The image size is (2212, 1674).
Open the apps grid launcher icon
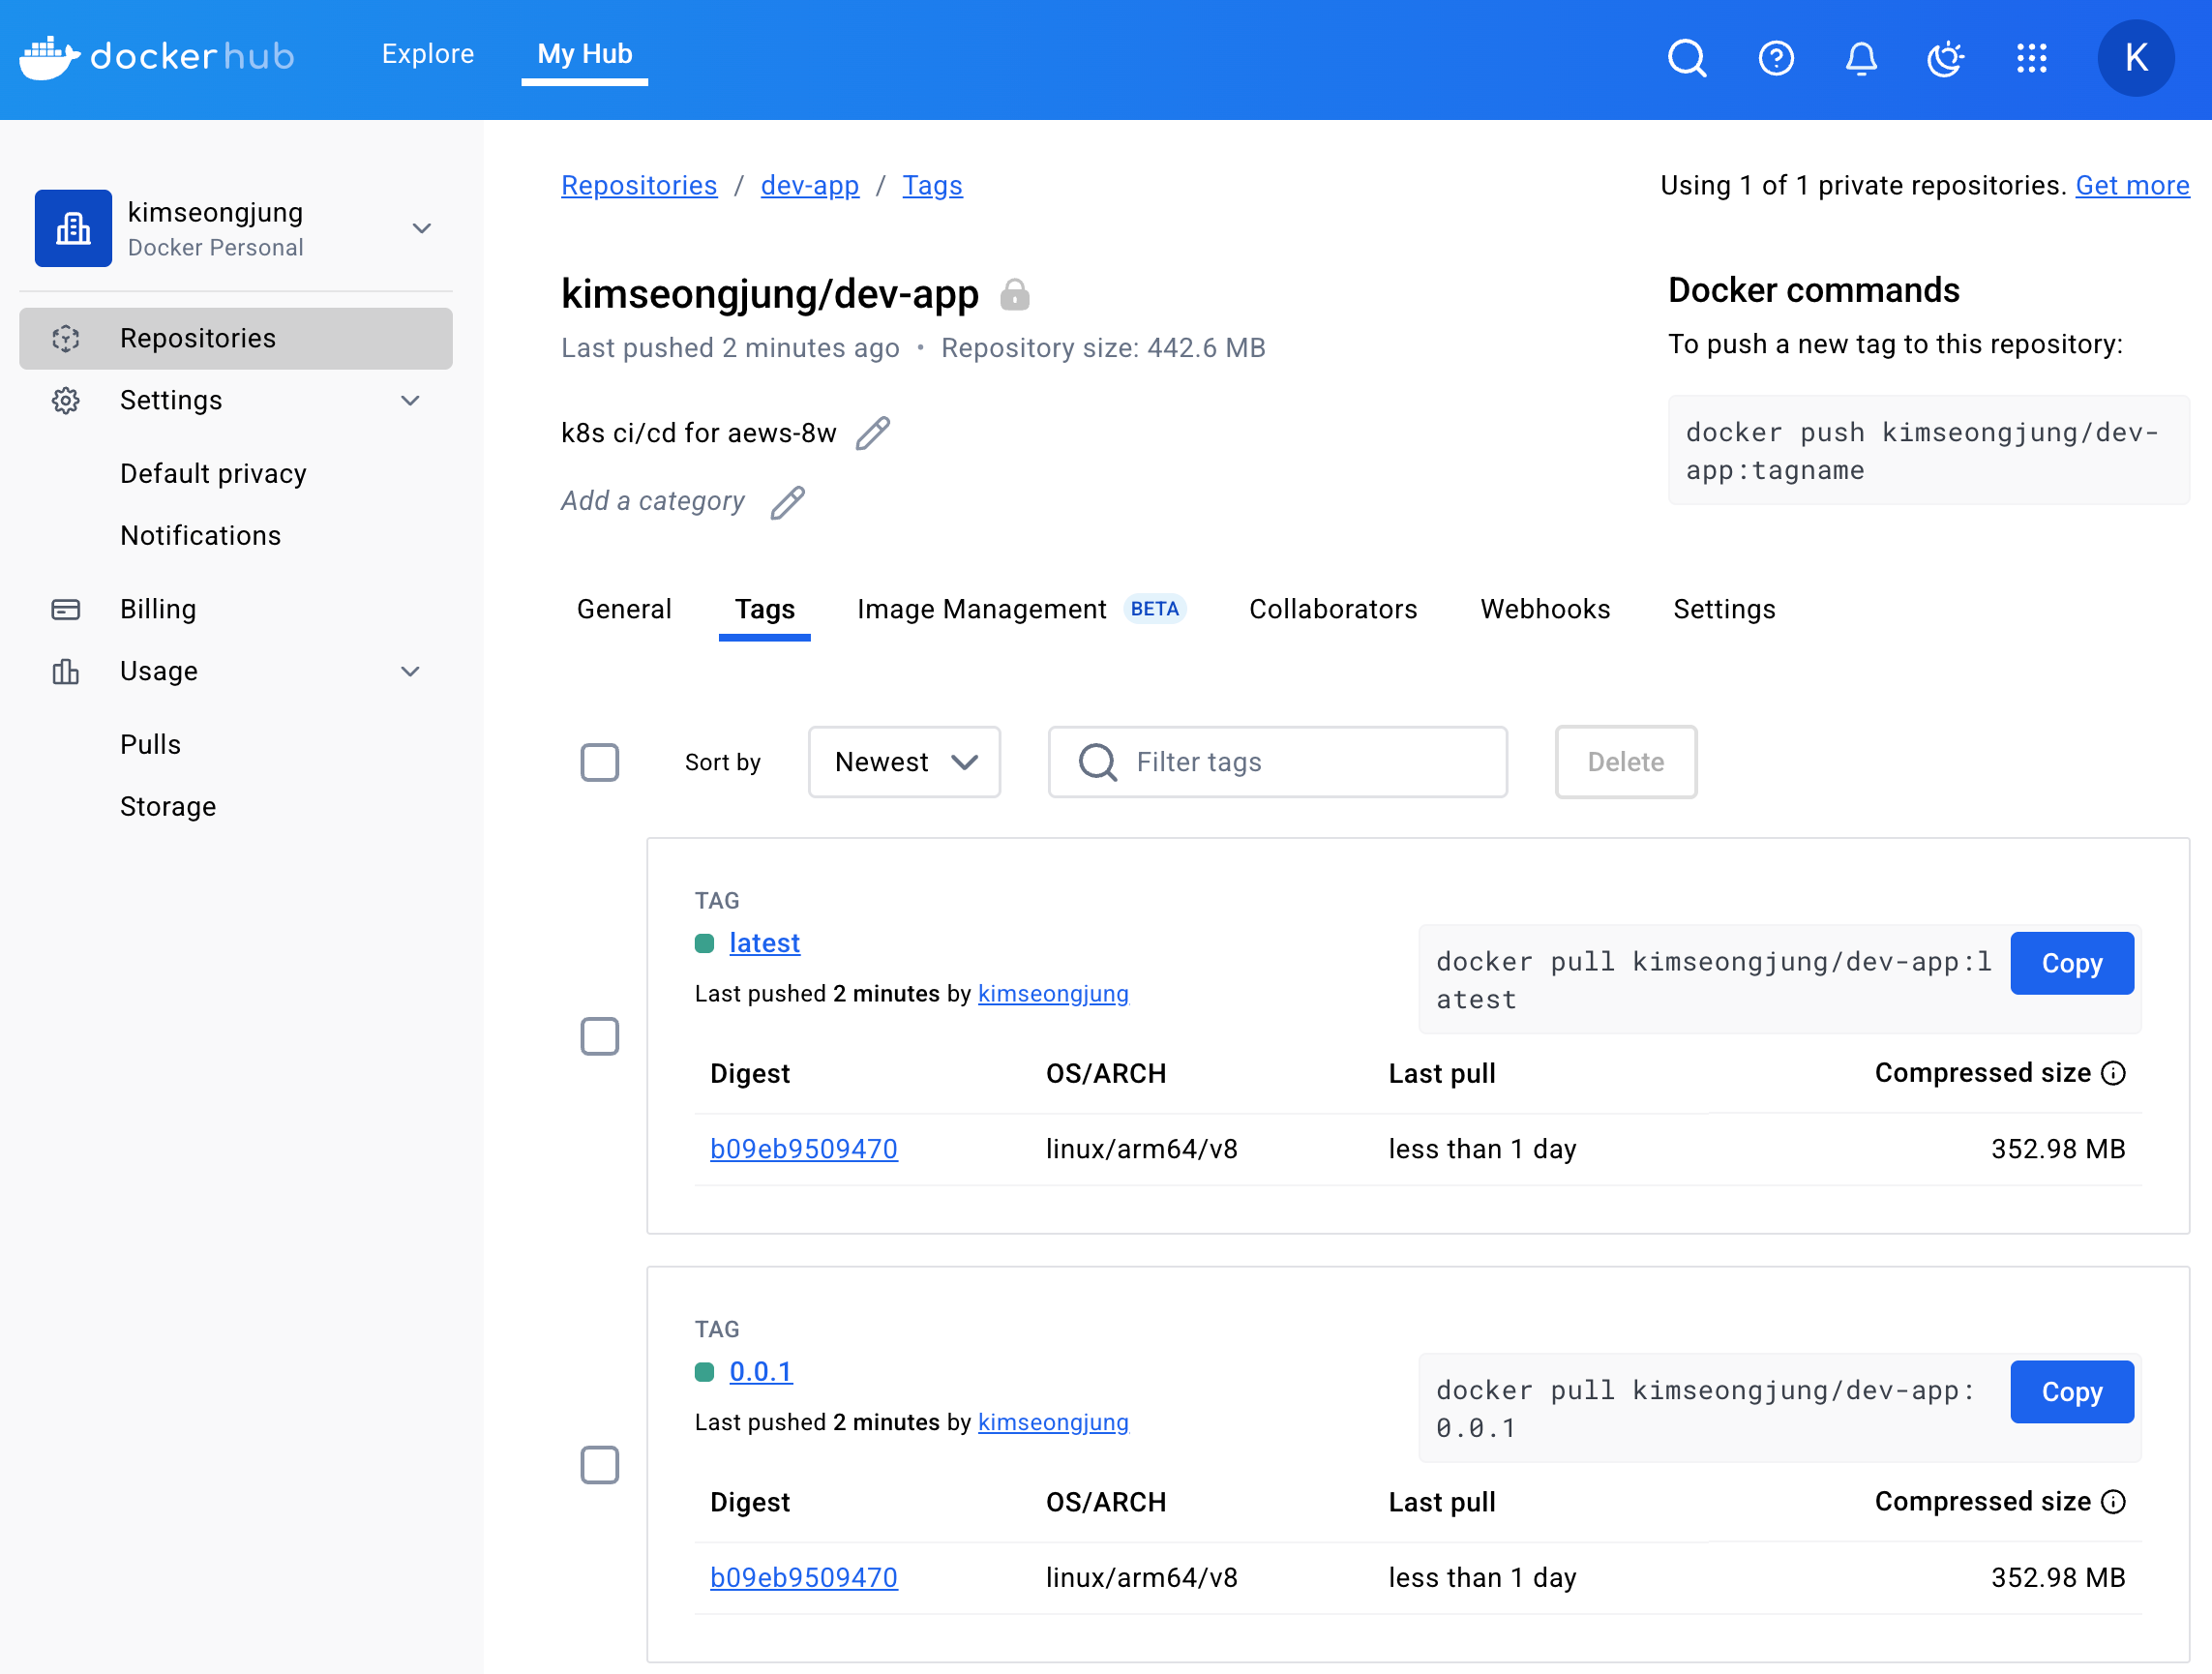(x=2031, y=58)
